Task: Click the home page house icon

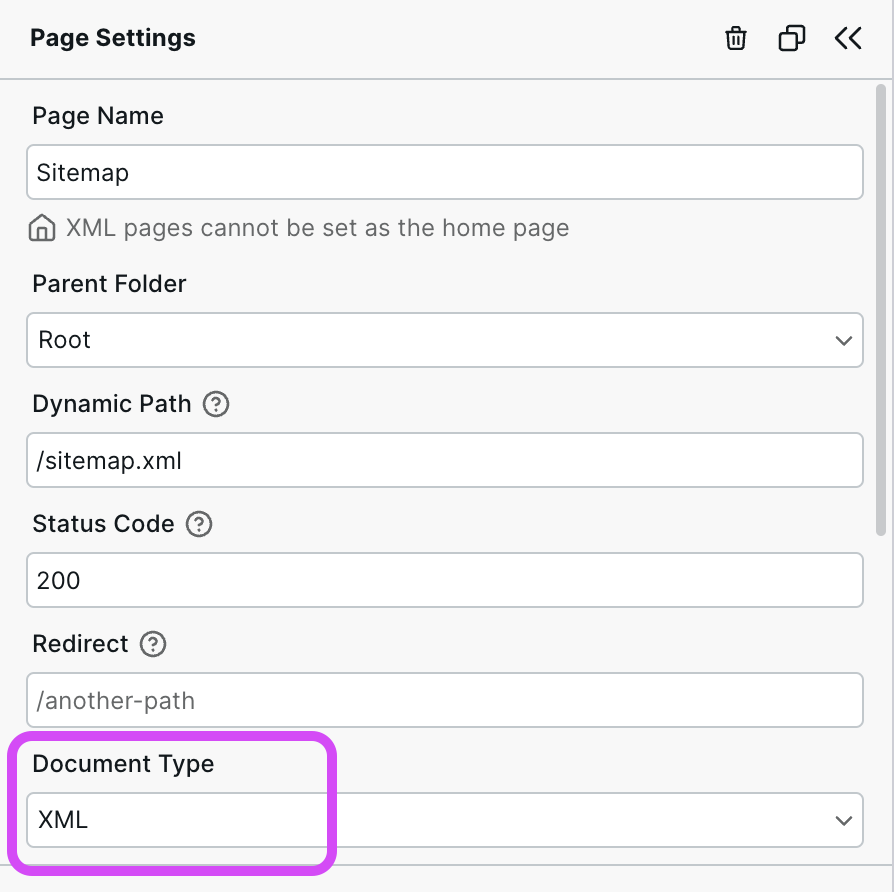Action: pos(42,228)
